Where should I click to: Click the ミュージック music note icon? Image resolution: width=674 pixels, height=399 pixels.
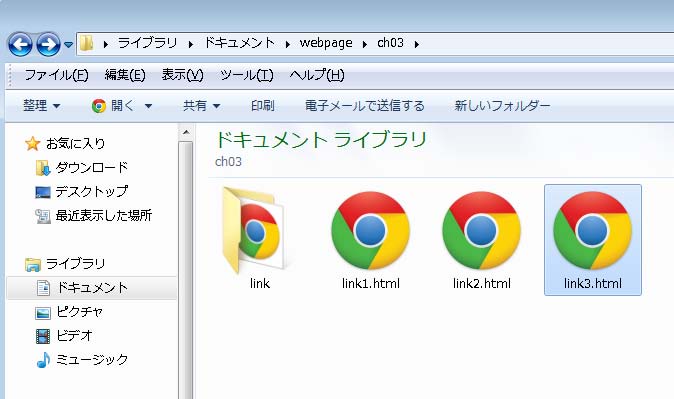click(43, 360)
